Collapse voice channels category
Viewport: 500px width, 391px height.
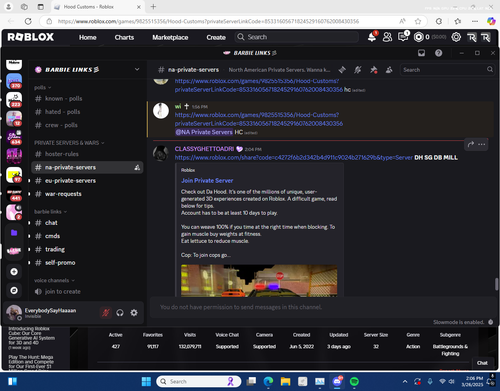(x=54, y=280)
